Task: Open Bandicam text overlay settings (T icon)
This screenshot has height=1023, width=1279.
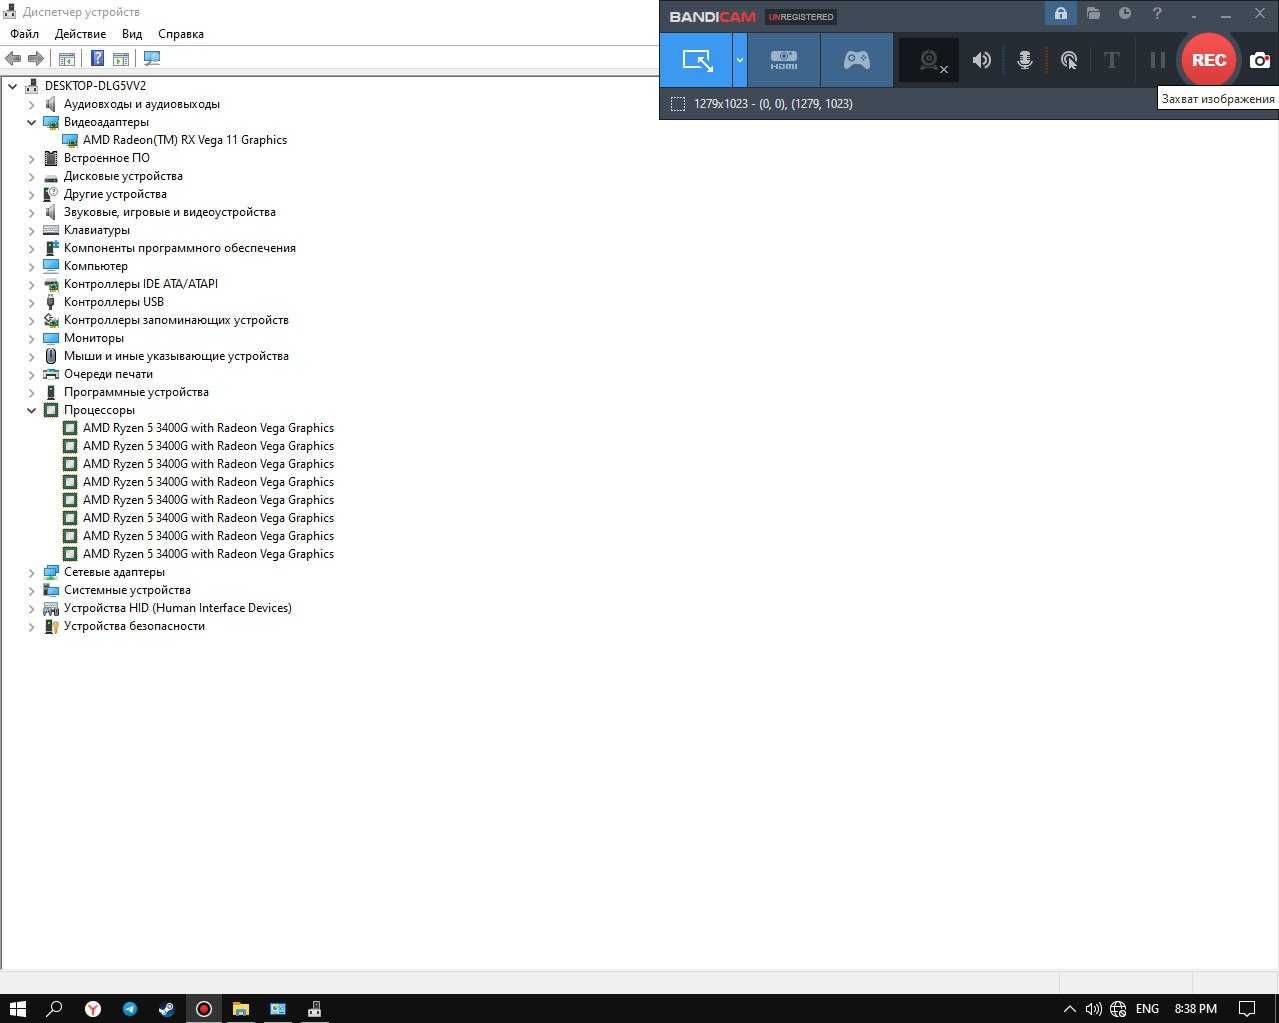Action: tap(1111, 60)
